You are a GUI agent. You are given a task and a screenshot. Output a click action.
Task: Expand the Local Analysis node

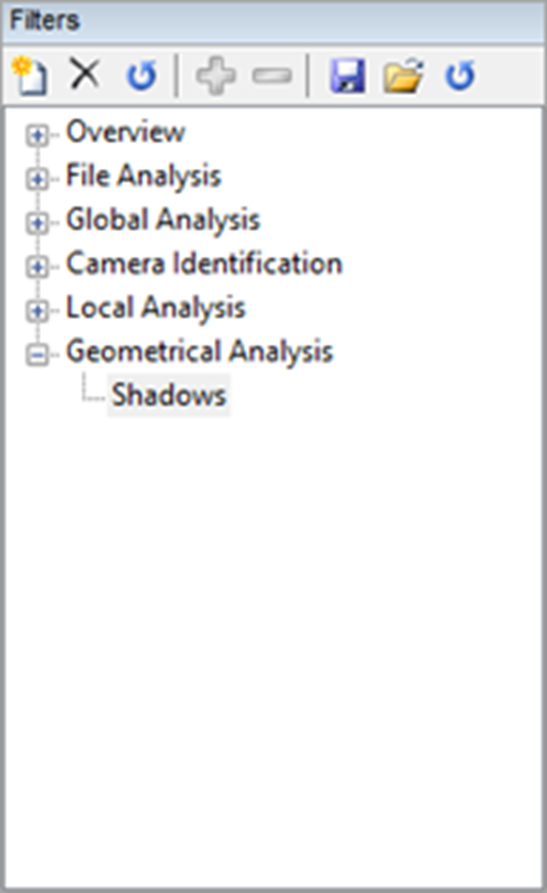pos(38,310)
